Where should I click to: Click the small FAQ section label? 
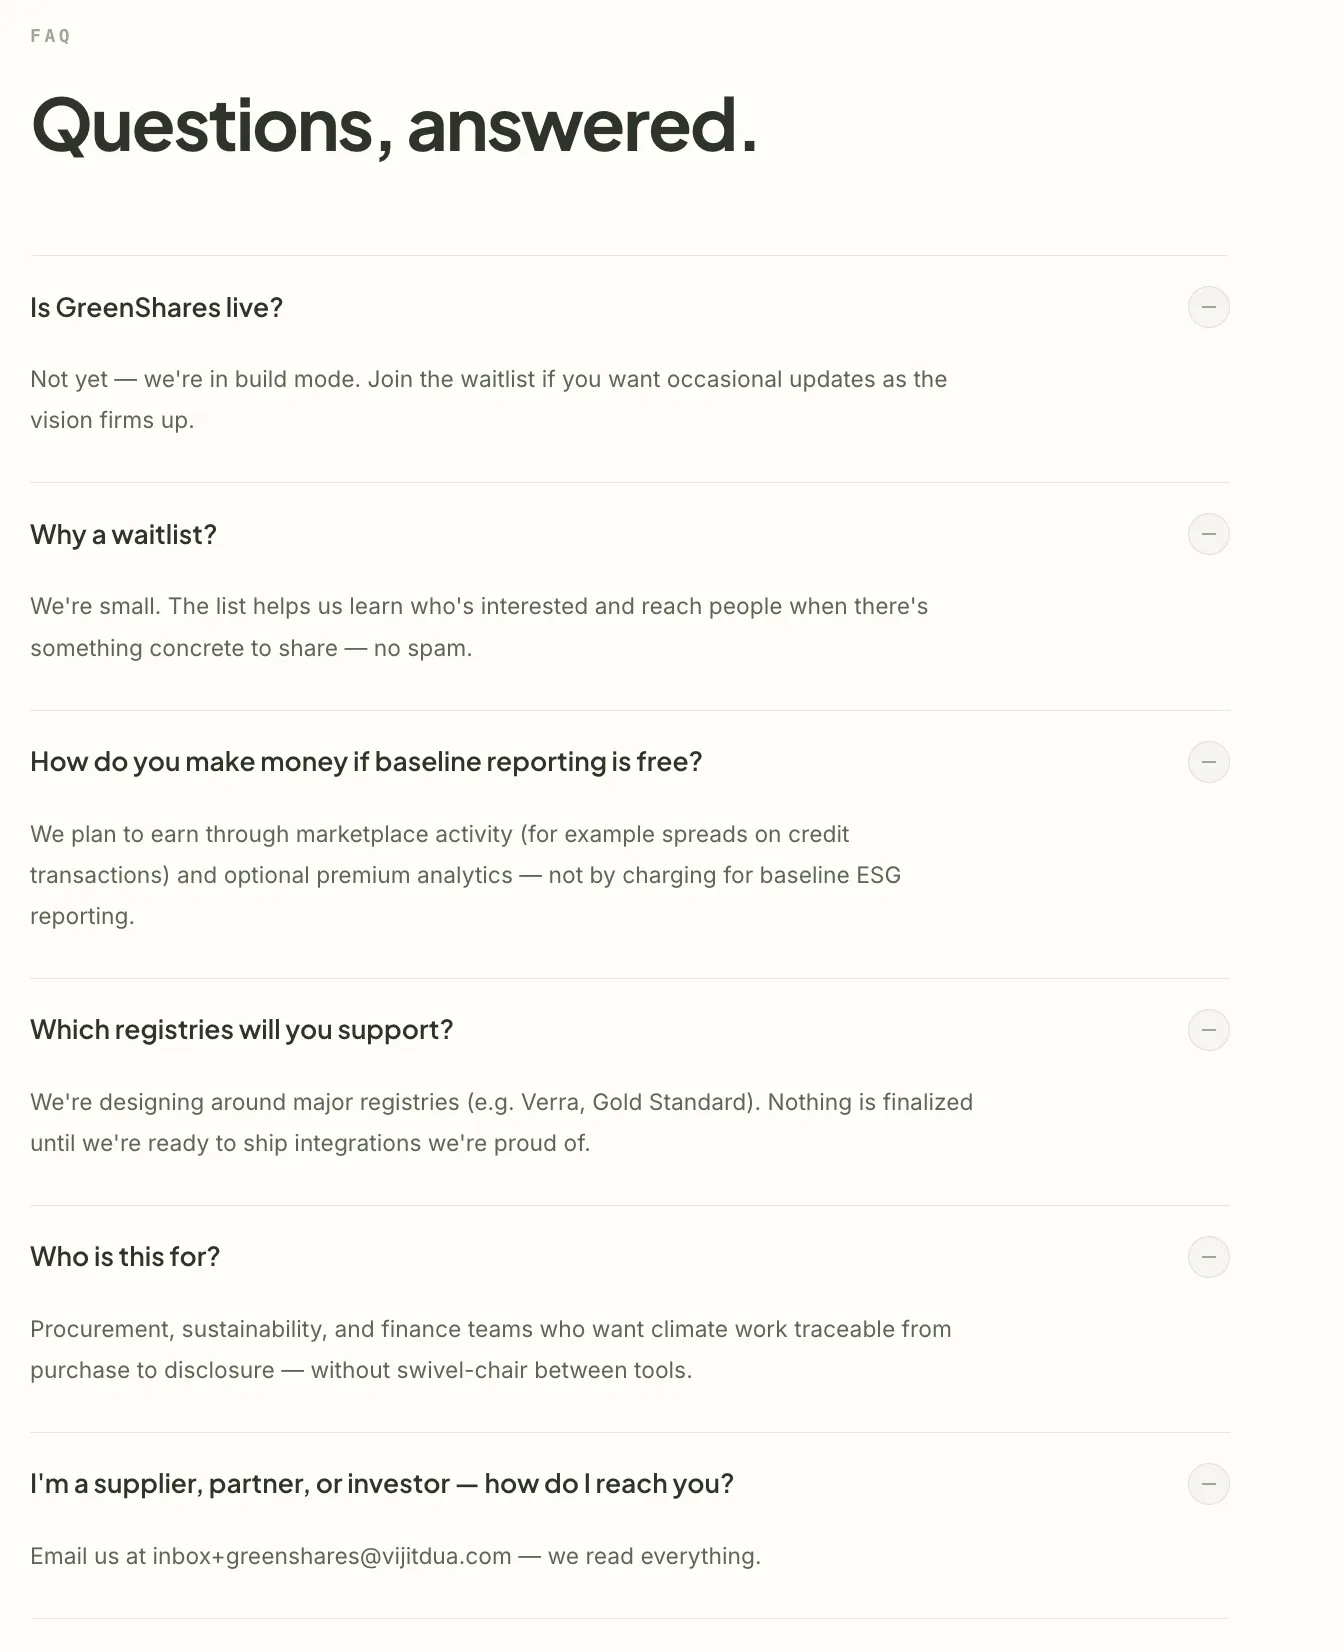click(50, 36)
